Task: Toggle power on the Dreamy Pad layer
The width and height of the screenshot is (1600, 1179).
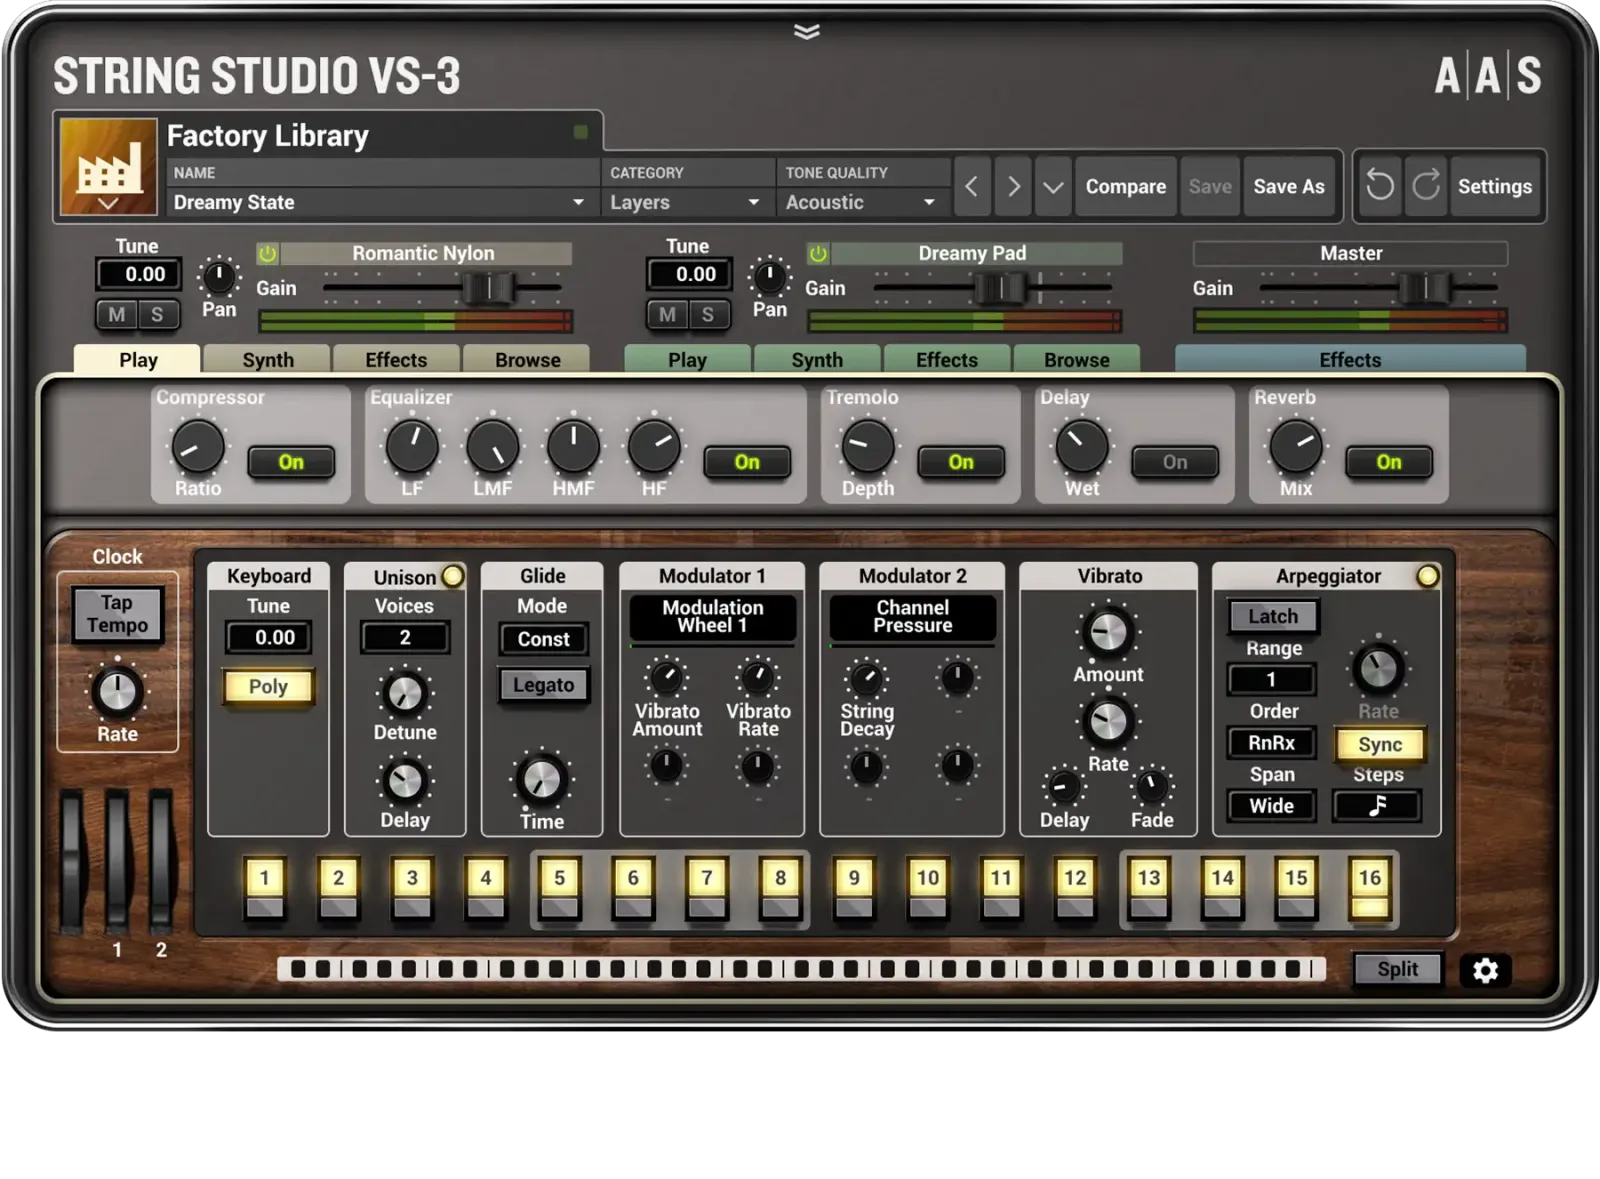Action: (x=818, y=254)
